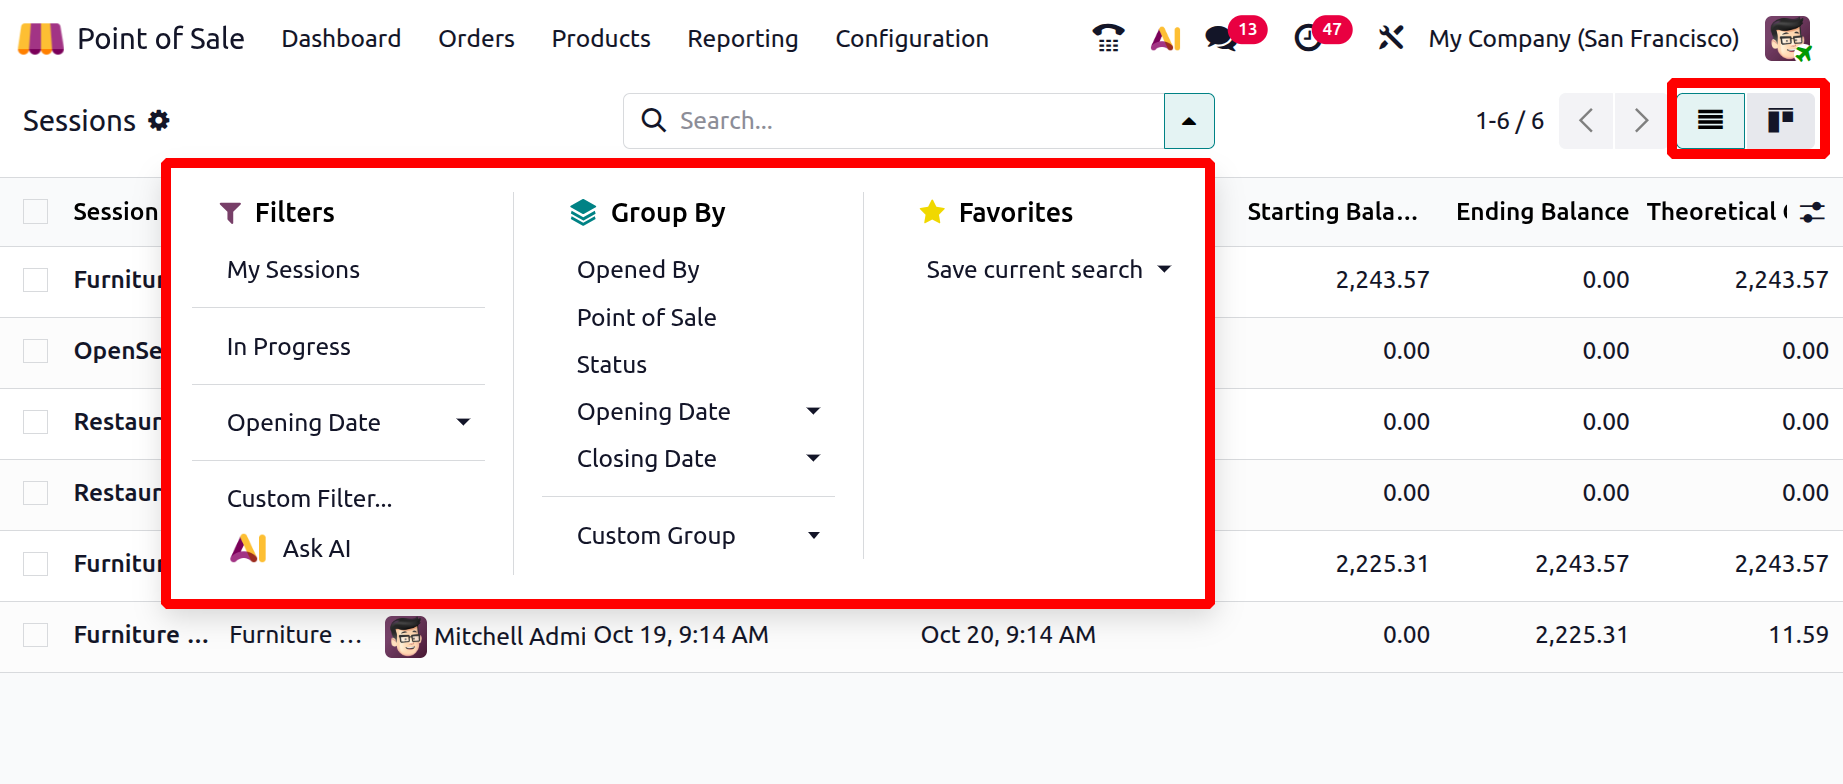1843x784 pixels.
Task: Open Sessions gear actions menu
Action: [x=159, y=121]
